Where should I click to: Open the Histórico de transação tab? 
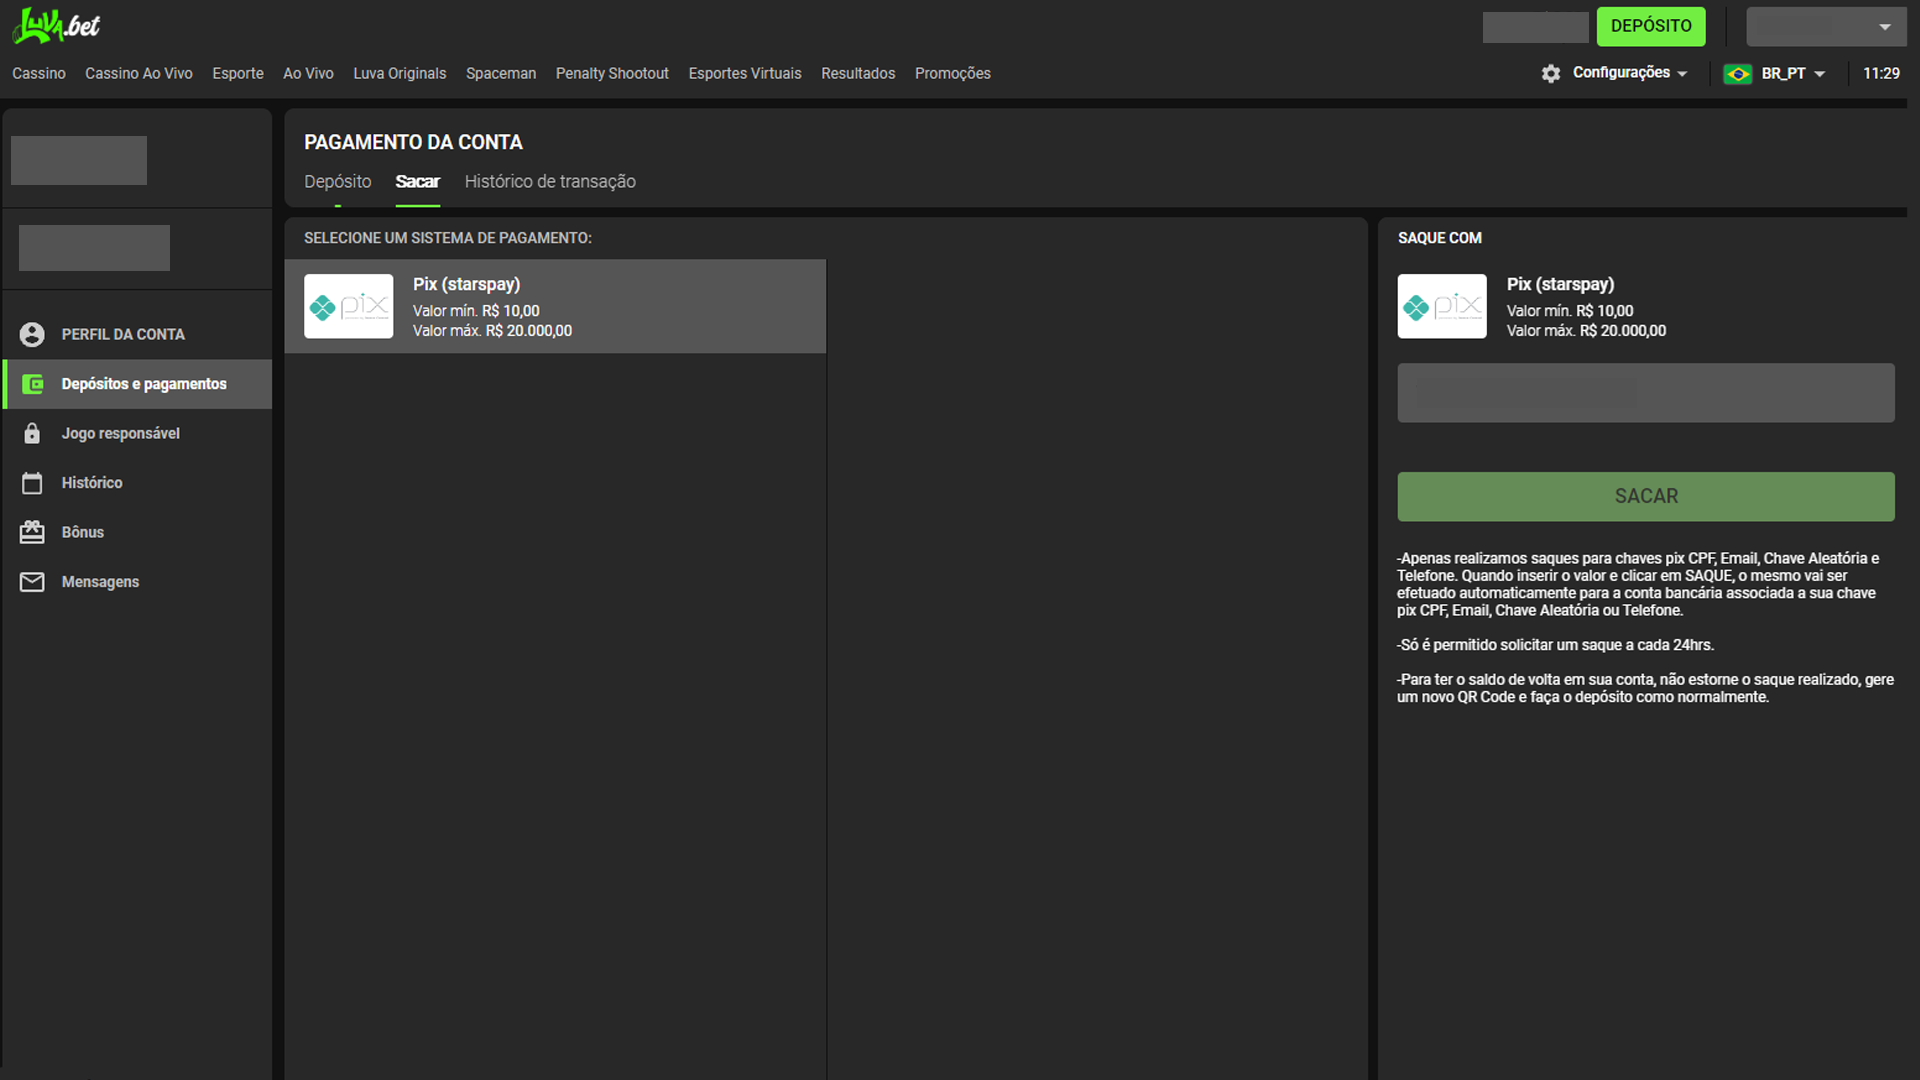point(550,182)
